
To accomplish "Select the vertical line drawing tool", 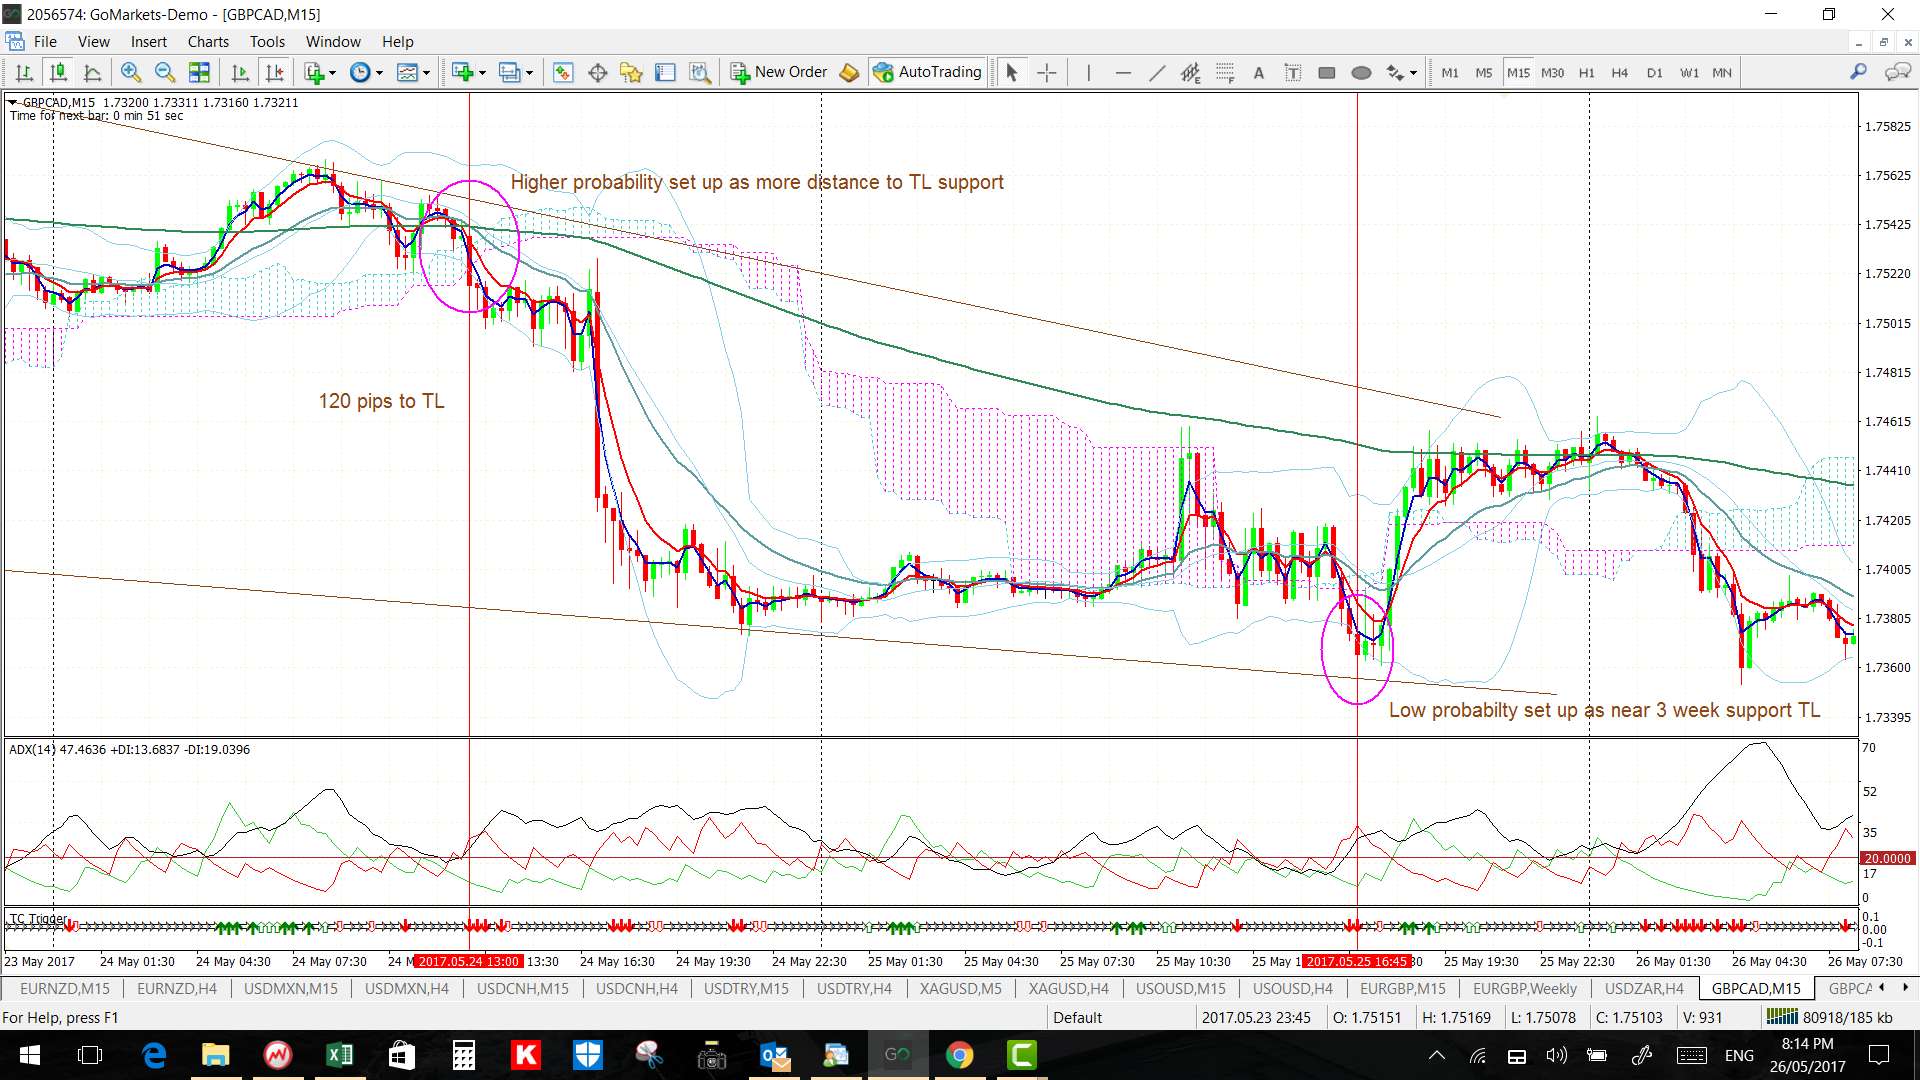I will click(x=1089, y=72).
